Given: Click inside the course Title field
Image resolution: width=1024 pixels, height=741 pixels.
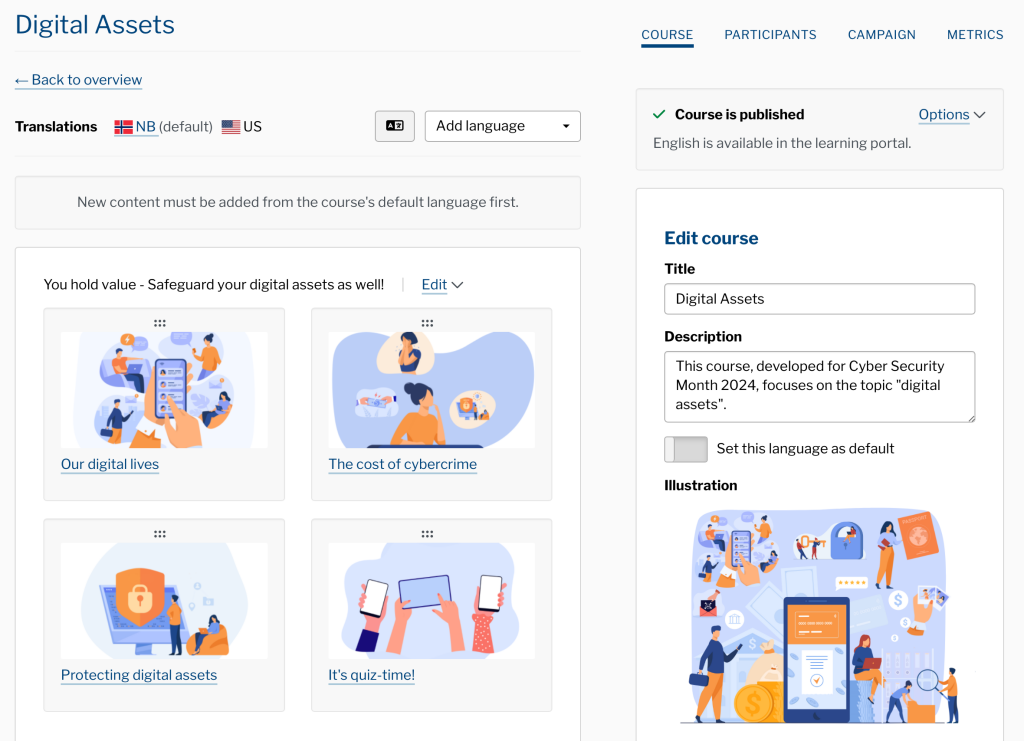Looking at the screenshot, I should (x=819, y=298).
